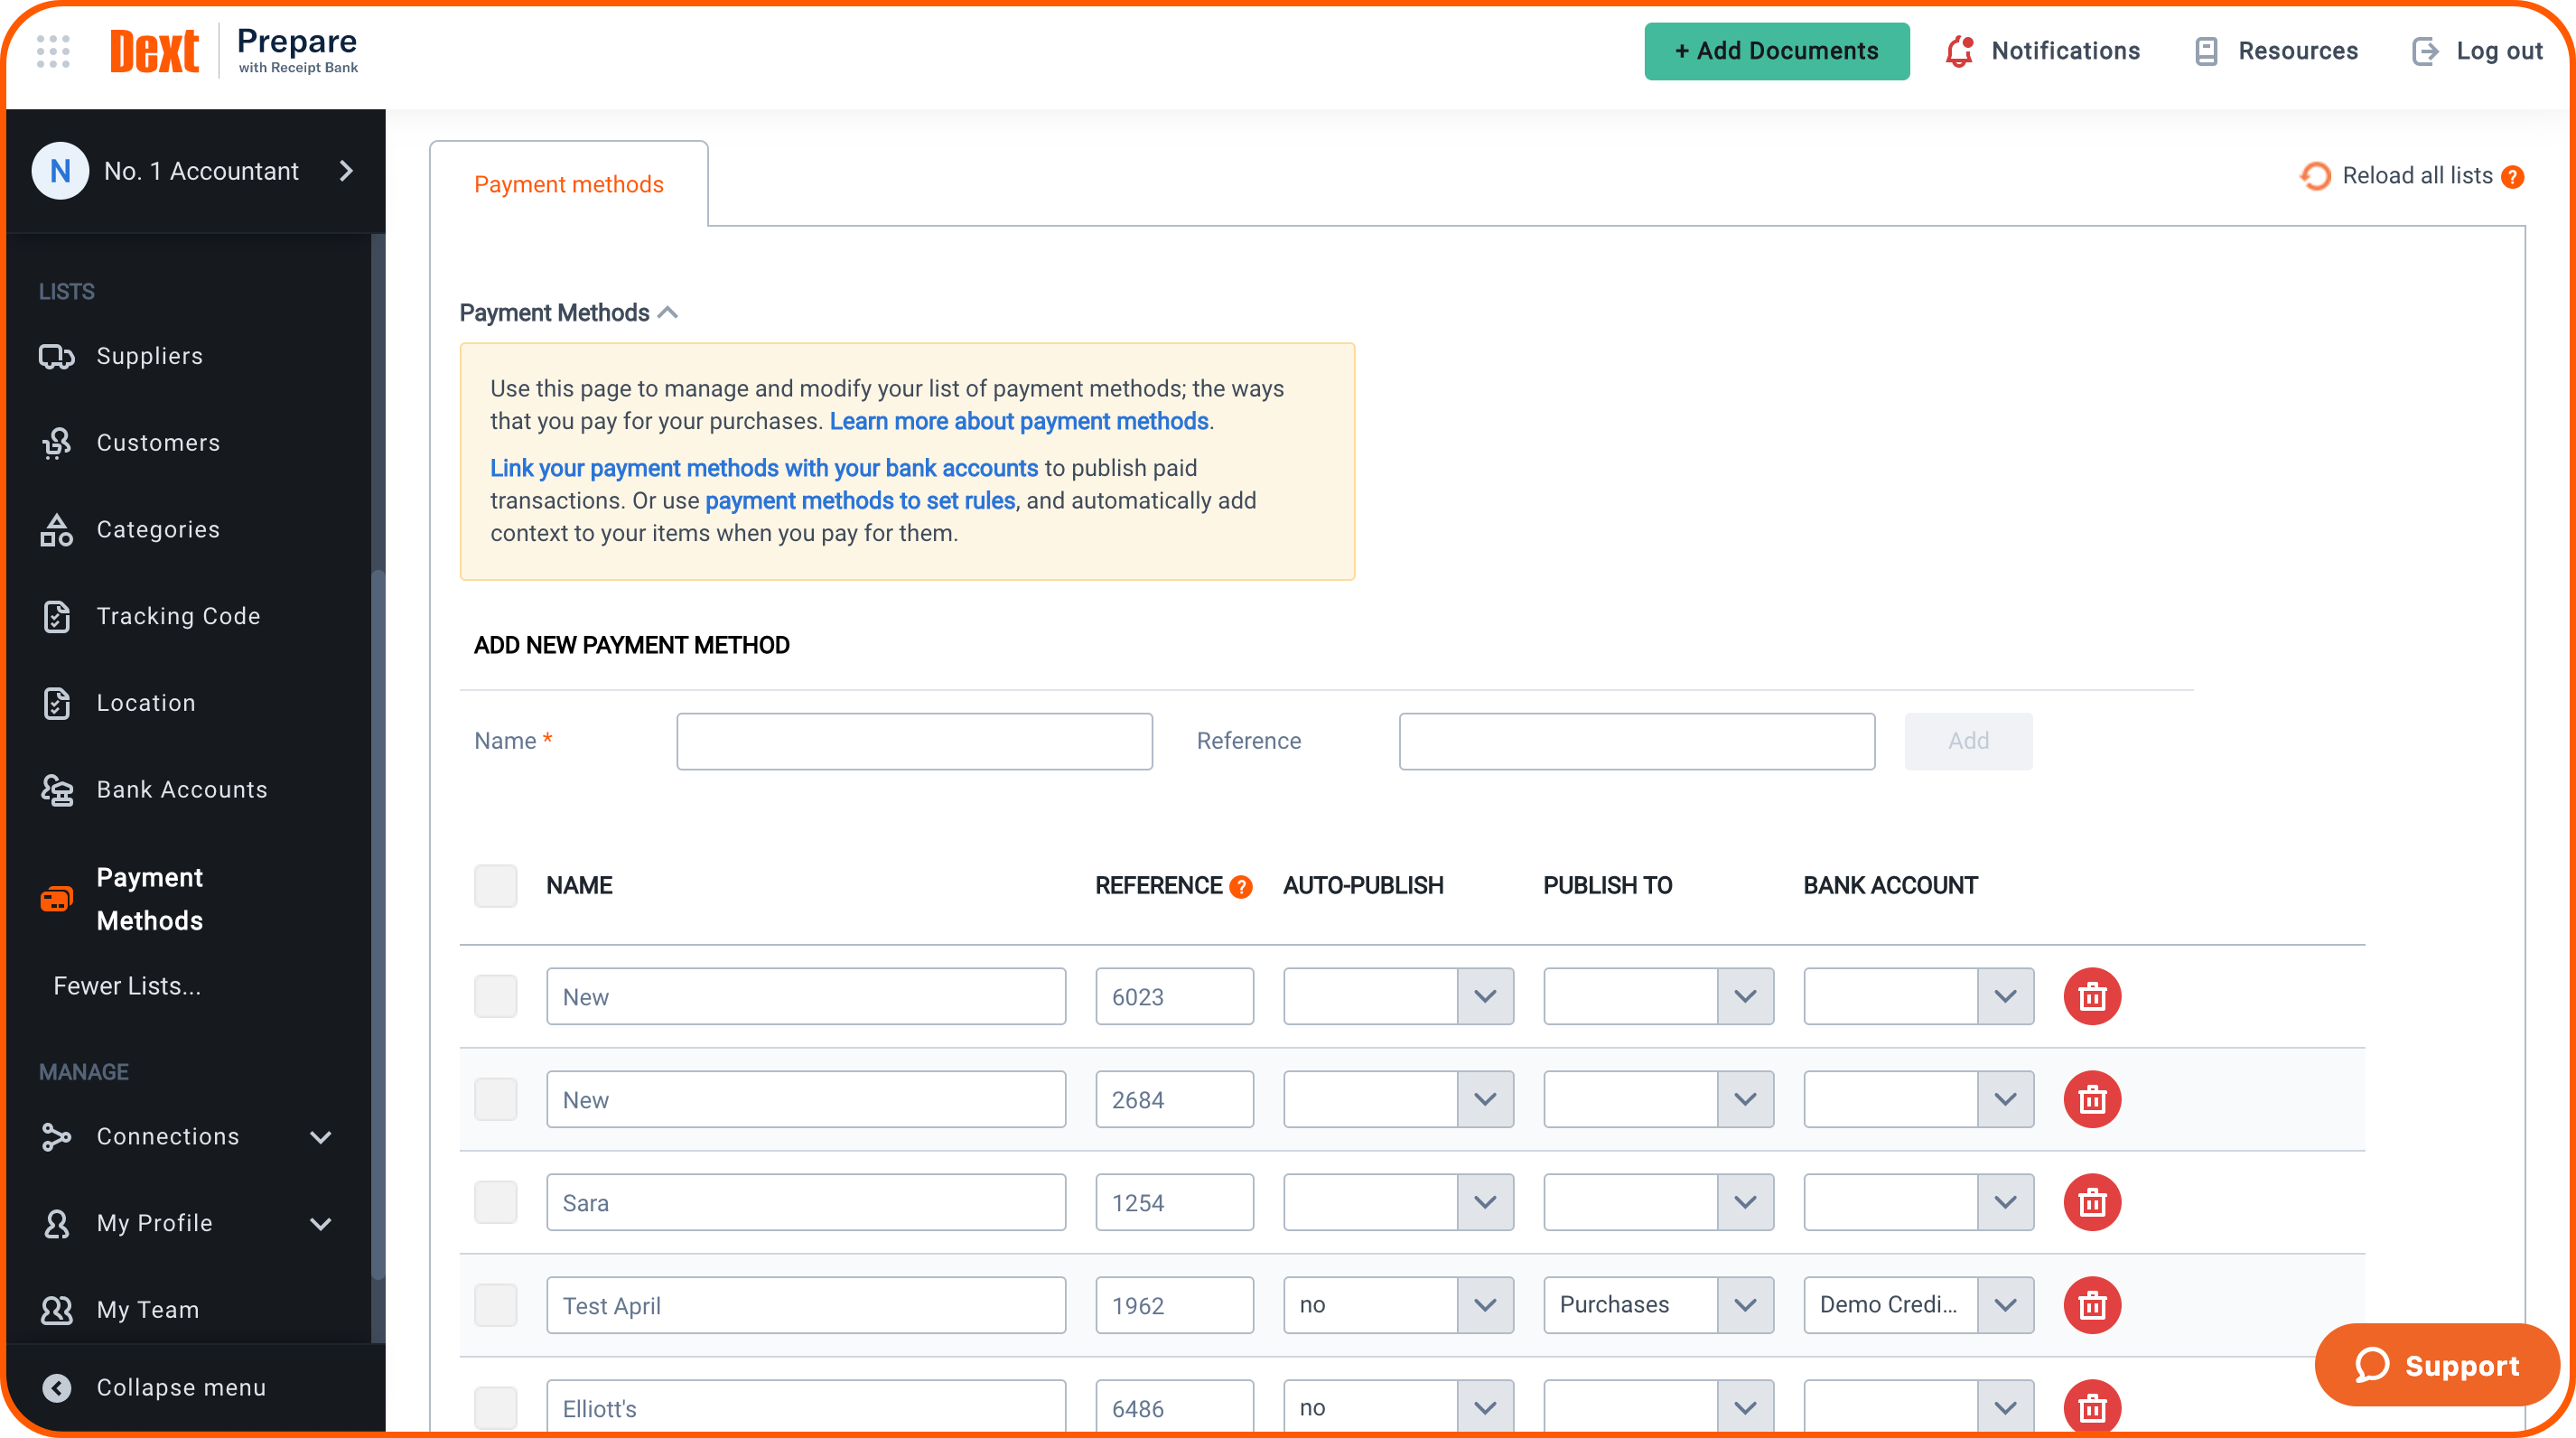Open the Reference column help icon
This screenshot has width=2576, height=1438.
coord(1241,887)
